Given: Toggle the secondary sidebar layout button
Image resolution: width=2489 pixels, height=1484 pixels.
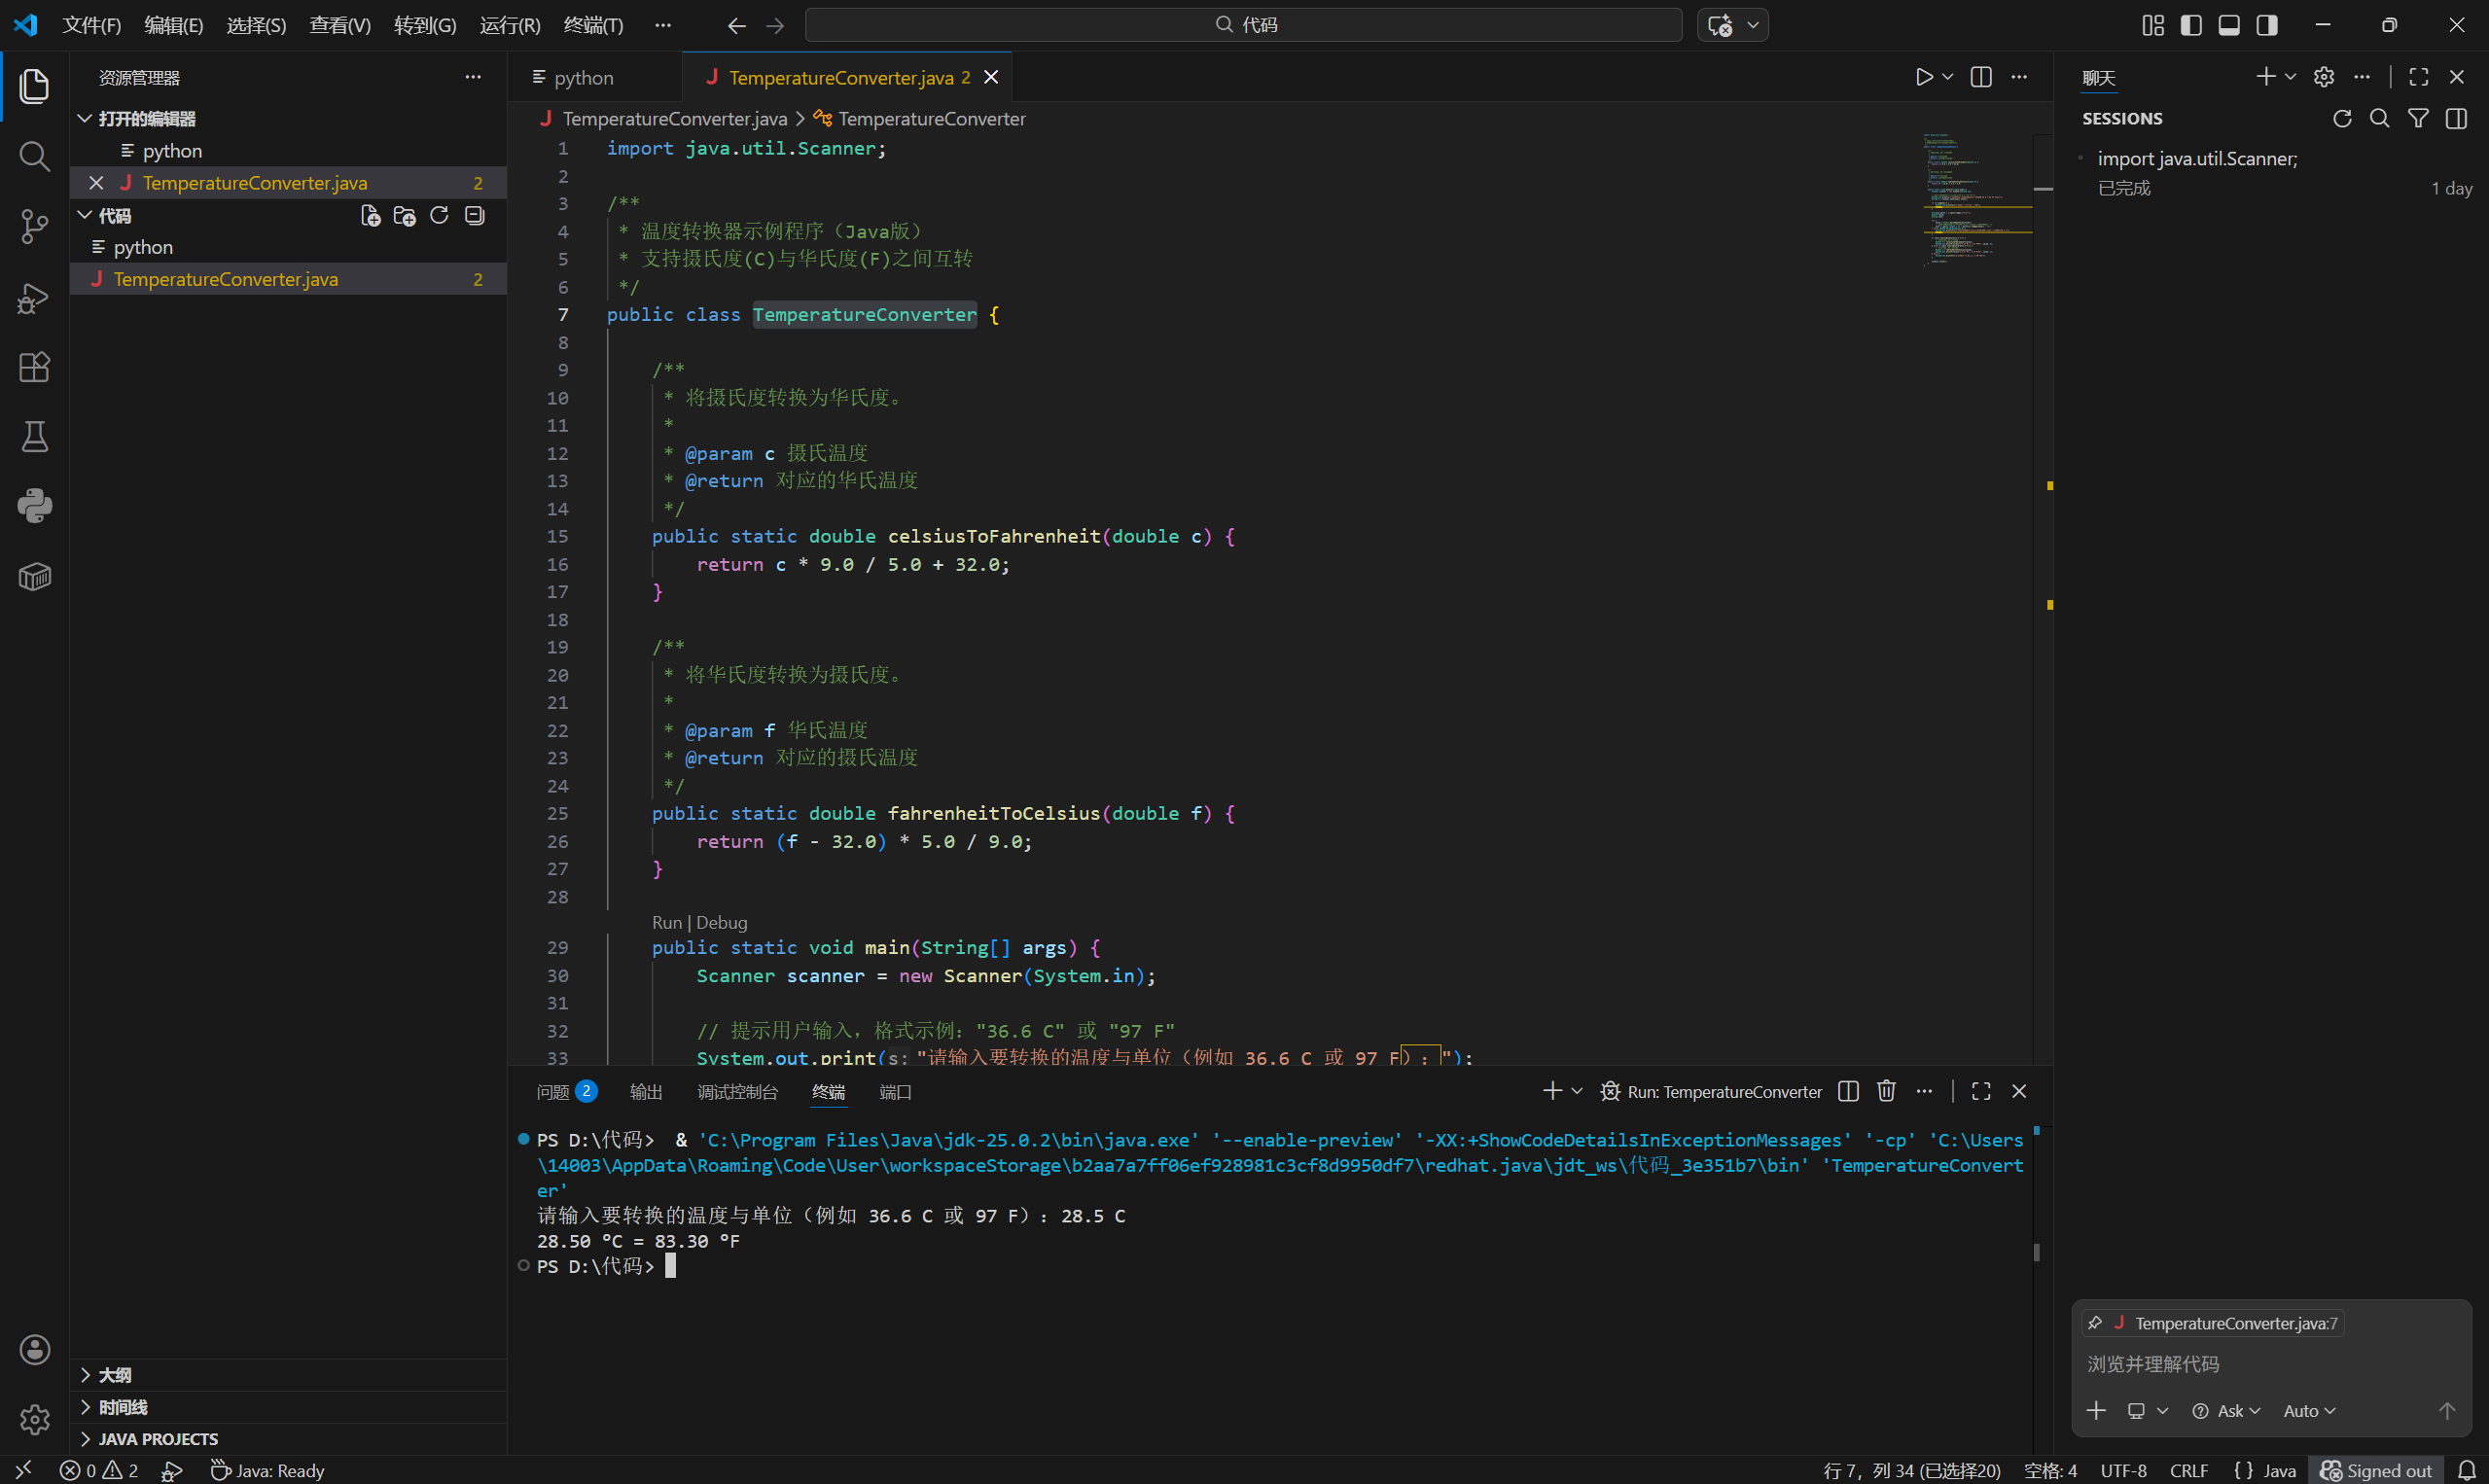Looking at the screenshot, I should pos(2267,25).
